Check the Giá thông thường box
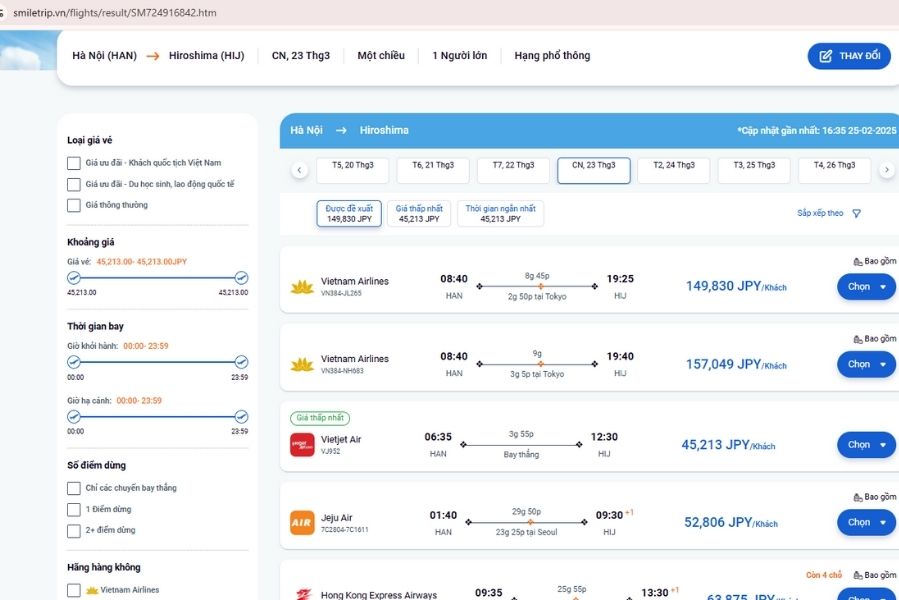 coord(73,205)
